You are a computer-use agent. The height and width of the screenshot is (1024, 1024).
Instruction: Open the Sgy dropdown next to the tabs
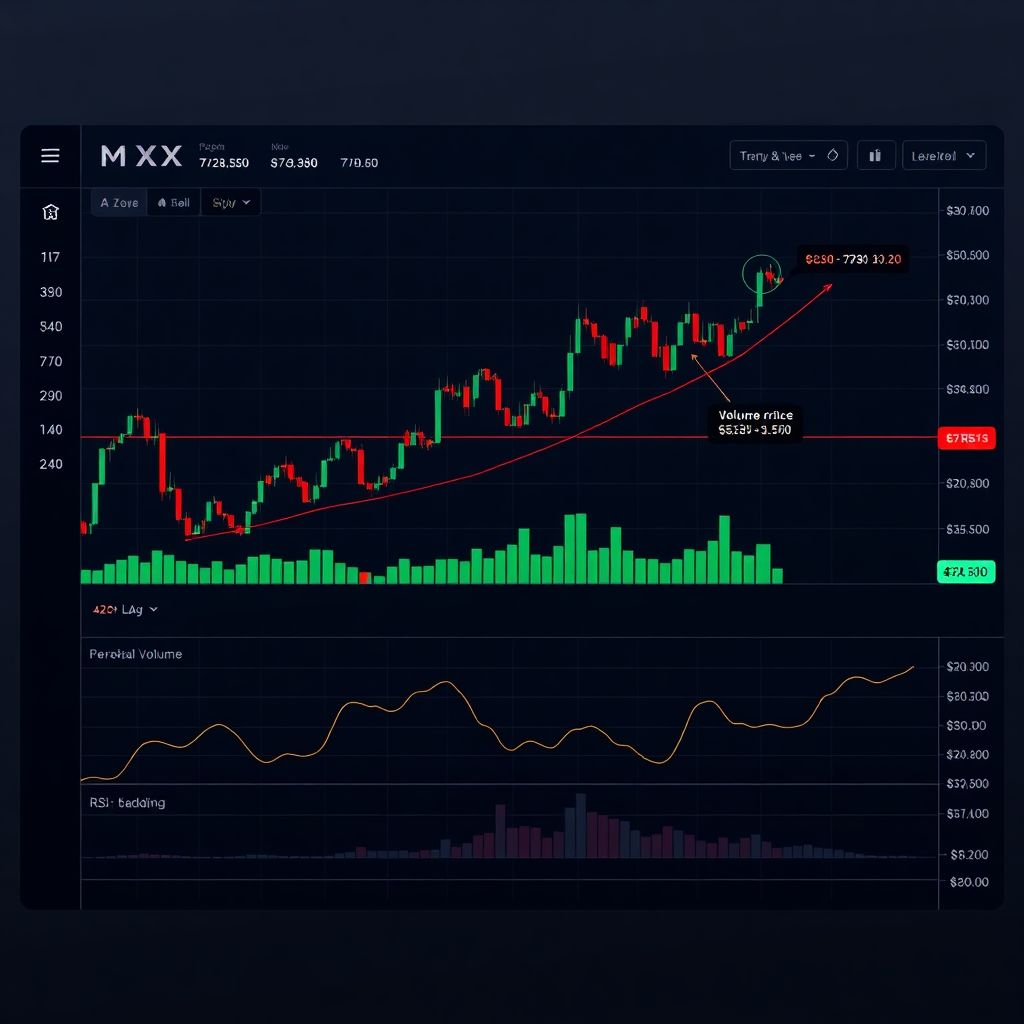230,202
